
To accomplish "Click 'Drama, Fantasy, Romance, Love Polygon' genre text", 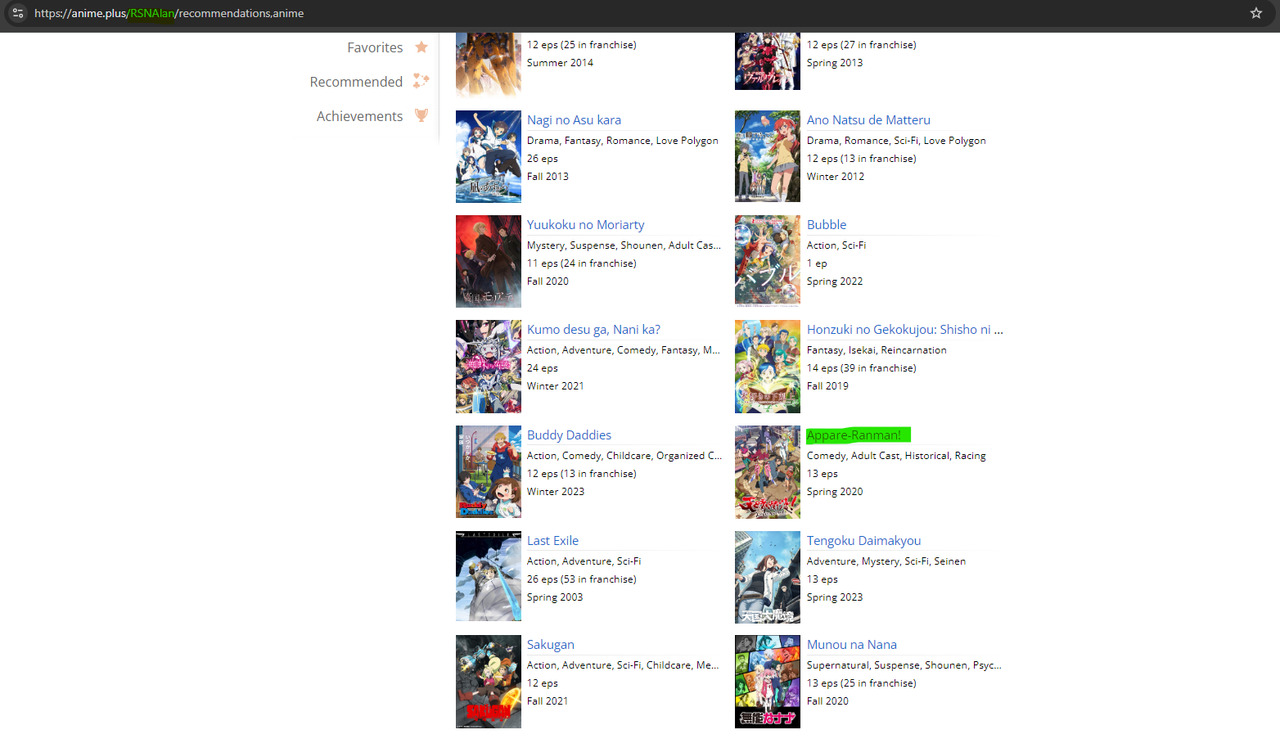I will click(623, 141).
